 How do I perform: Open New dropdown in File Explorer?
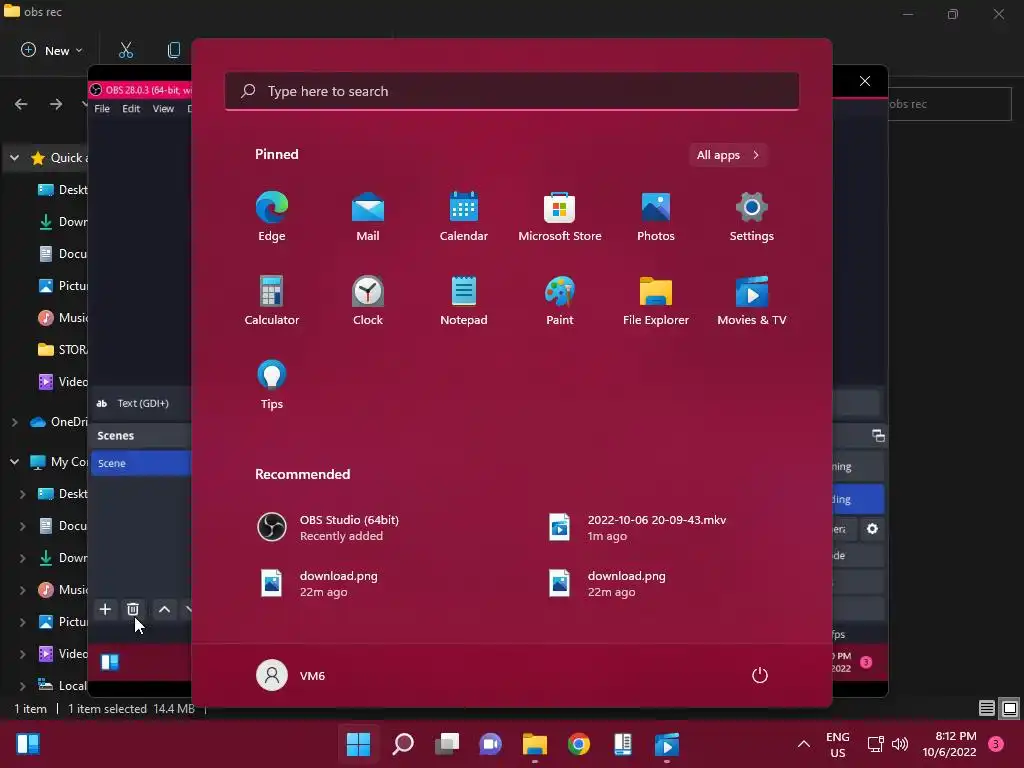coord(52,50)
